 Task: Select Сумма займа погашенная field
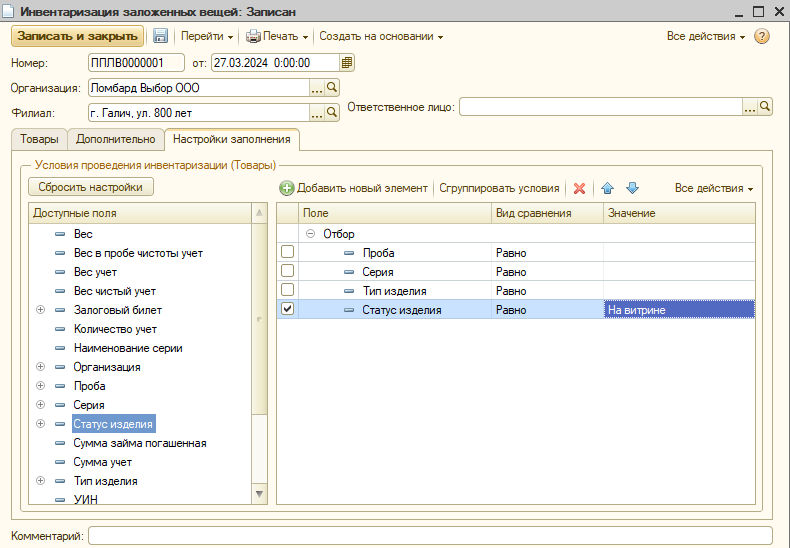(140, 443)
